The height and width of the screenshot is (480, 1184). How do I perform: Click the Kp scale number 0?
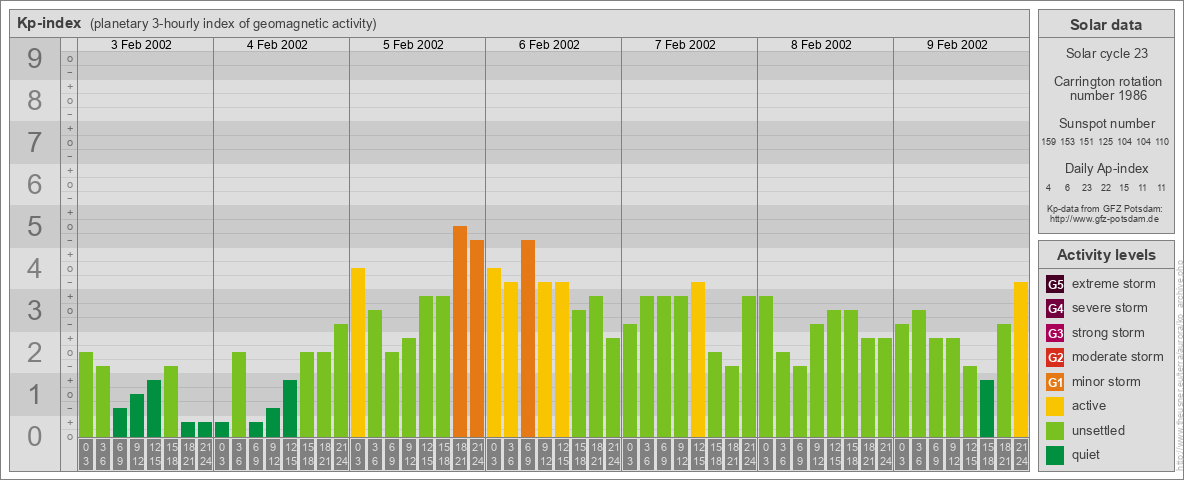tap(35, 436)
